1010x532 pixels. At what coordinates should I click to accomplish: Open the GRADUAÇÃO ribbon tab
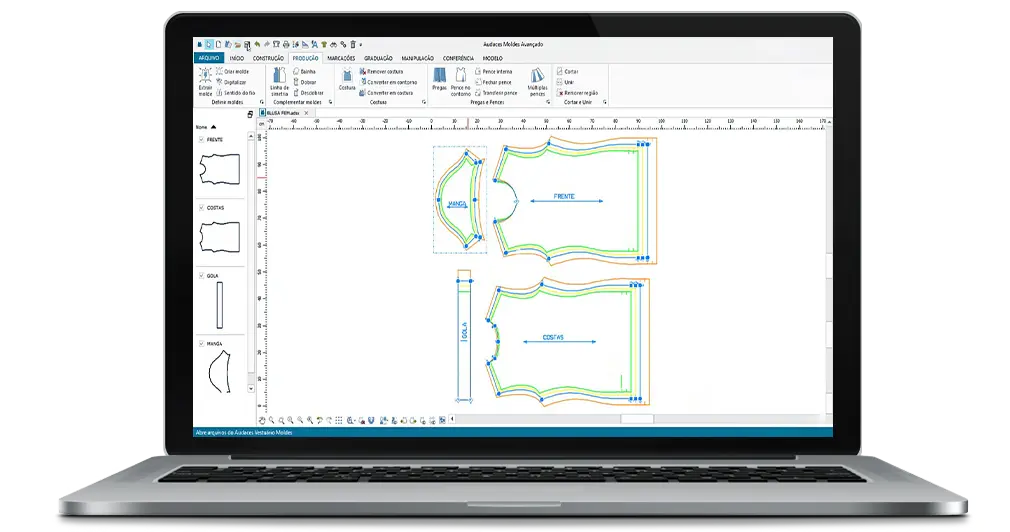[x=378, y=58]
